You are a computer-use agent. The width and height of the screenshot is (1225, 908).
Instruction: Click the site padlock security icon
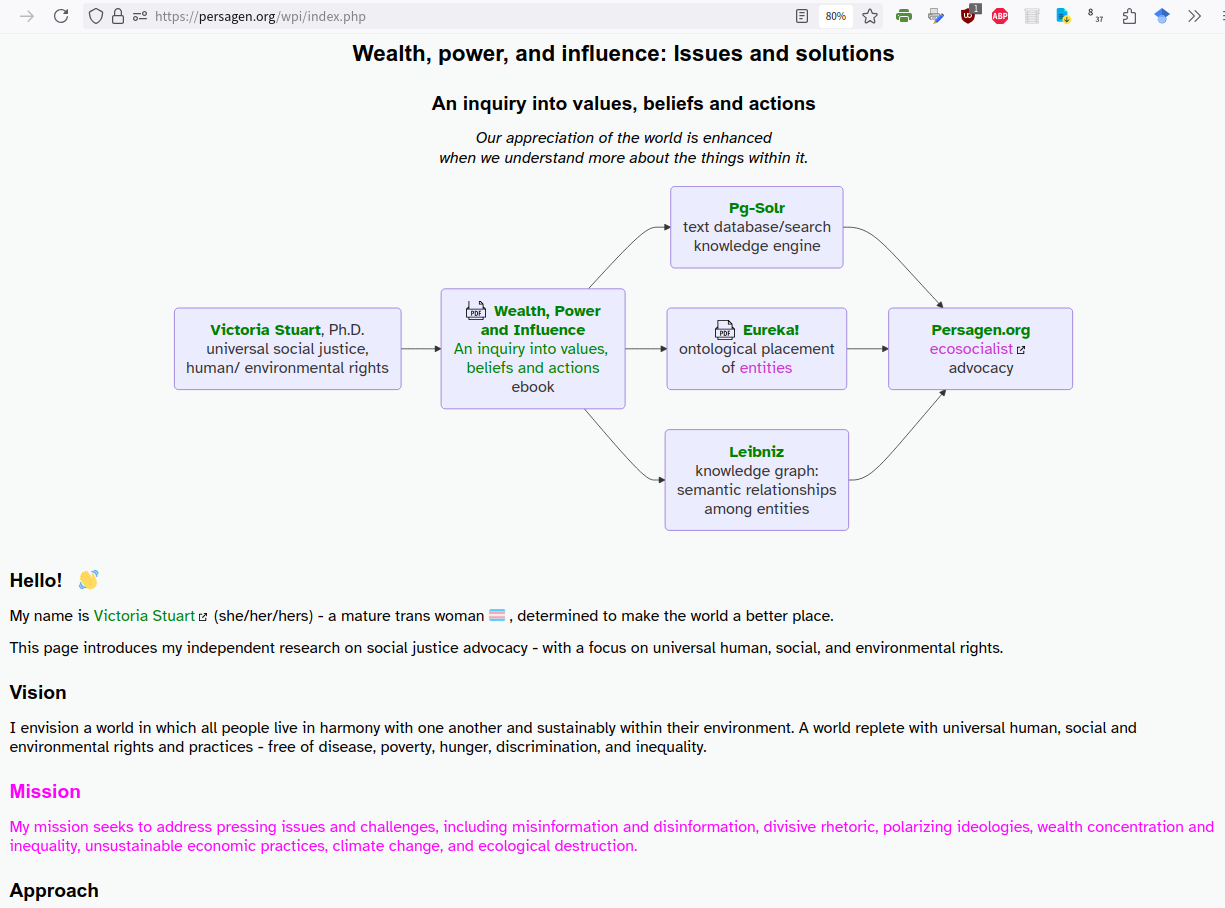pyautogui.click(x=118, y=16)
